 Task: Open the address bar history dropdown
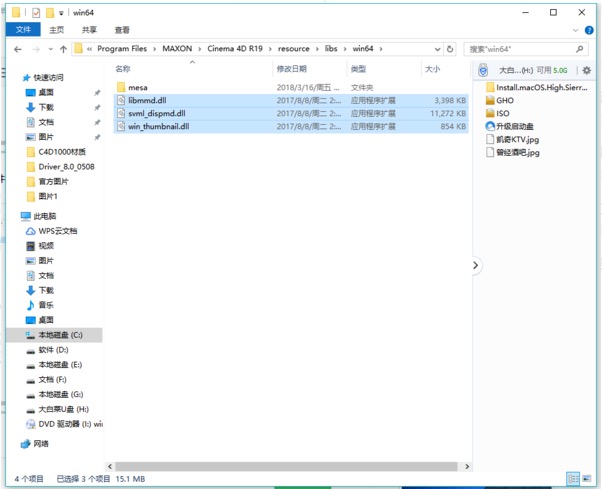coord(437,48)
